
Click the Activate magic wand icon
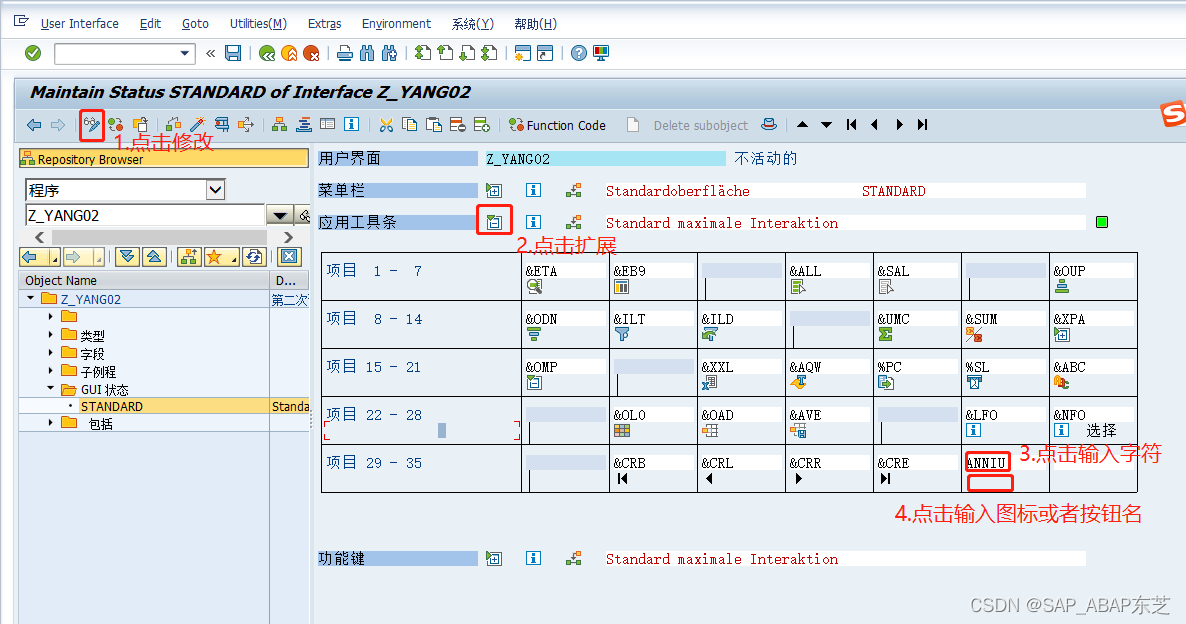(198, 125)
